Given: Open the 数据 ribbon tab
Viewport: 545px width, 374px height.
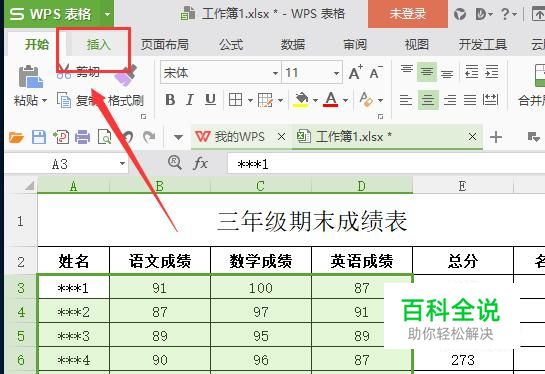Looking at the screenshot, I should tap(293, 44).
